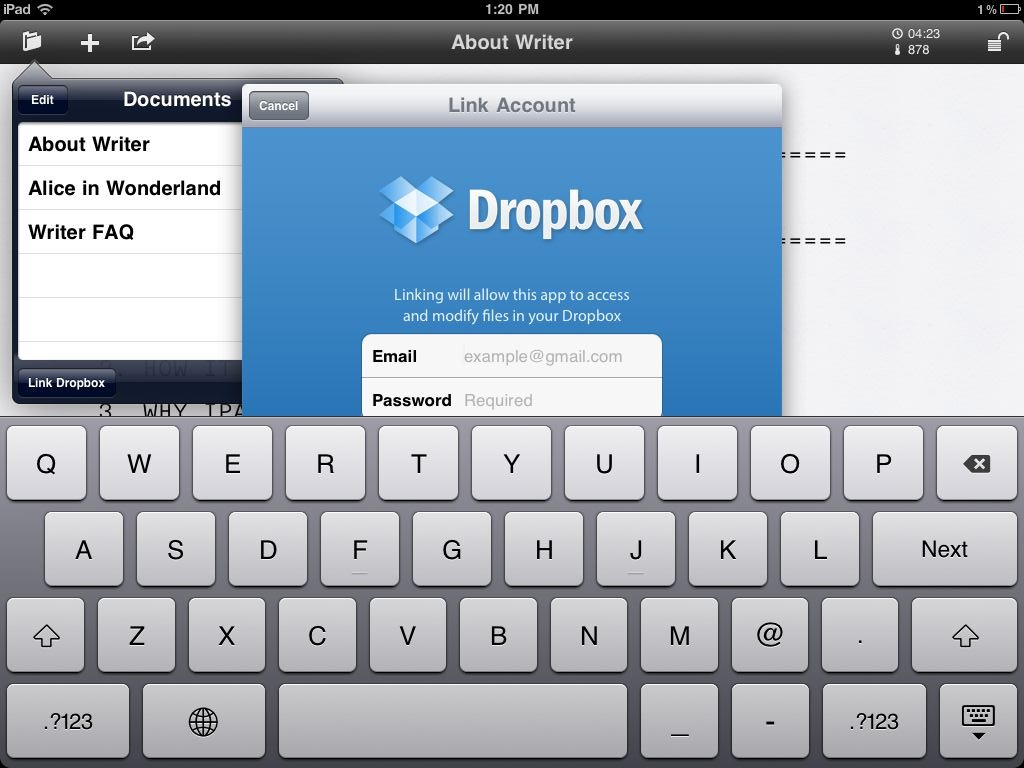Viewport: 1024px width, 768px height.
Task: Tap the X key
Action: (x=227, y=635)
